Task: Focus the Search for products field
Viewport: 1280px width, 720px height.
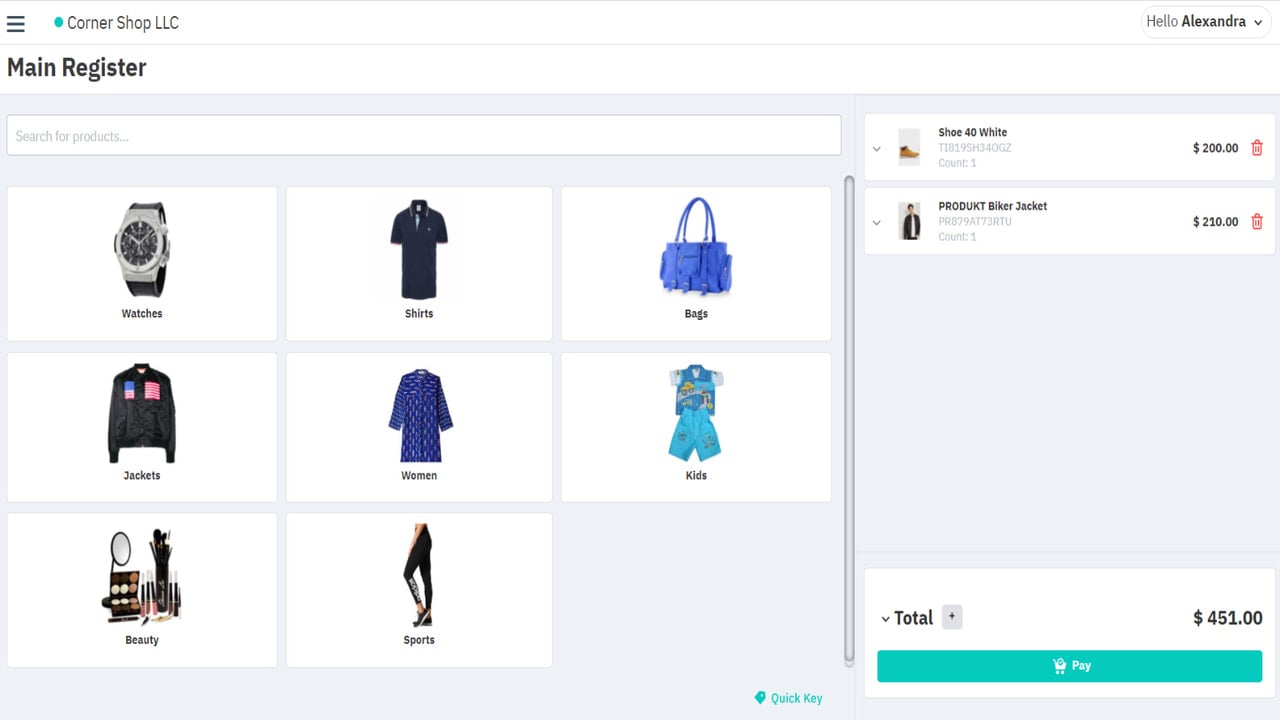Action: tap(424, 135)
